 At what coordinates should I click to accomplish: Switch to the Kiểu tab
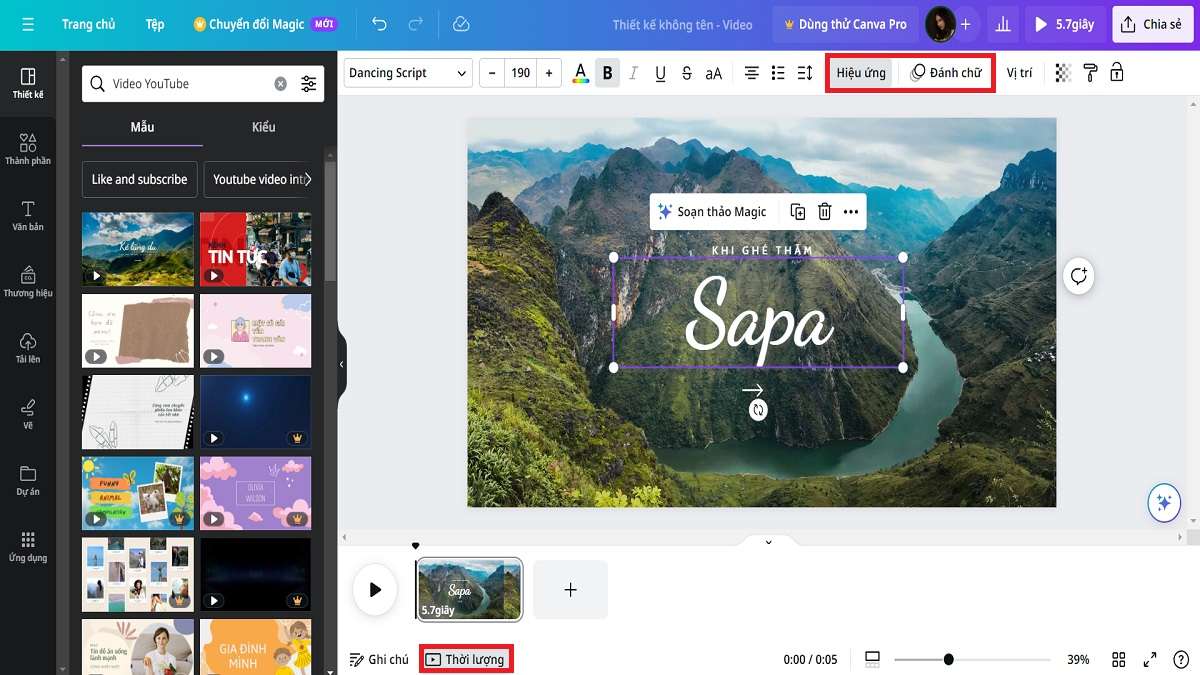pyautogui.click(x=264, y=127)
